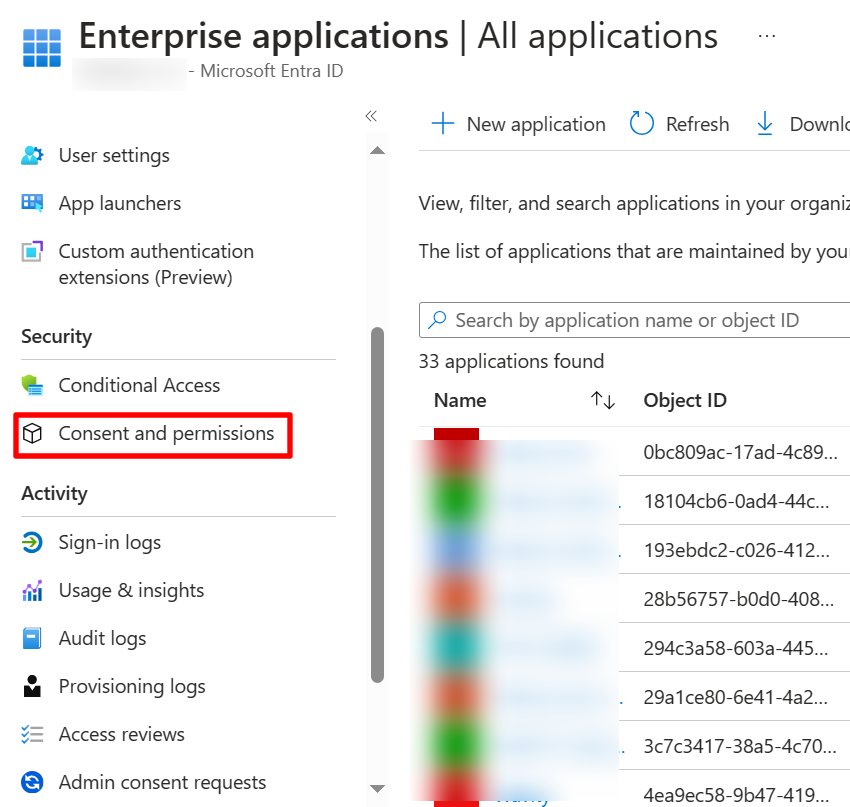
Task: Click the Custom authentication extensions icon
Action: pos(32,251)
